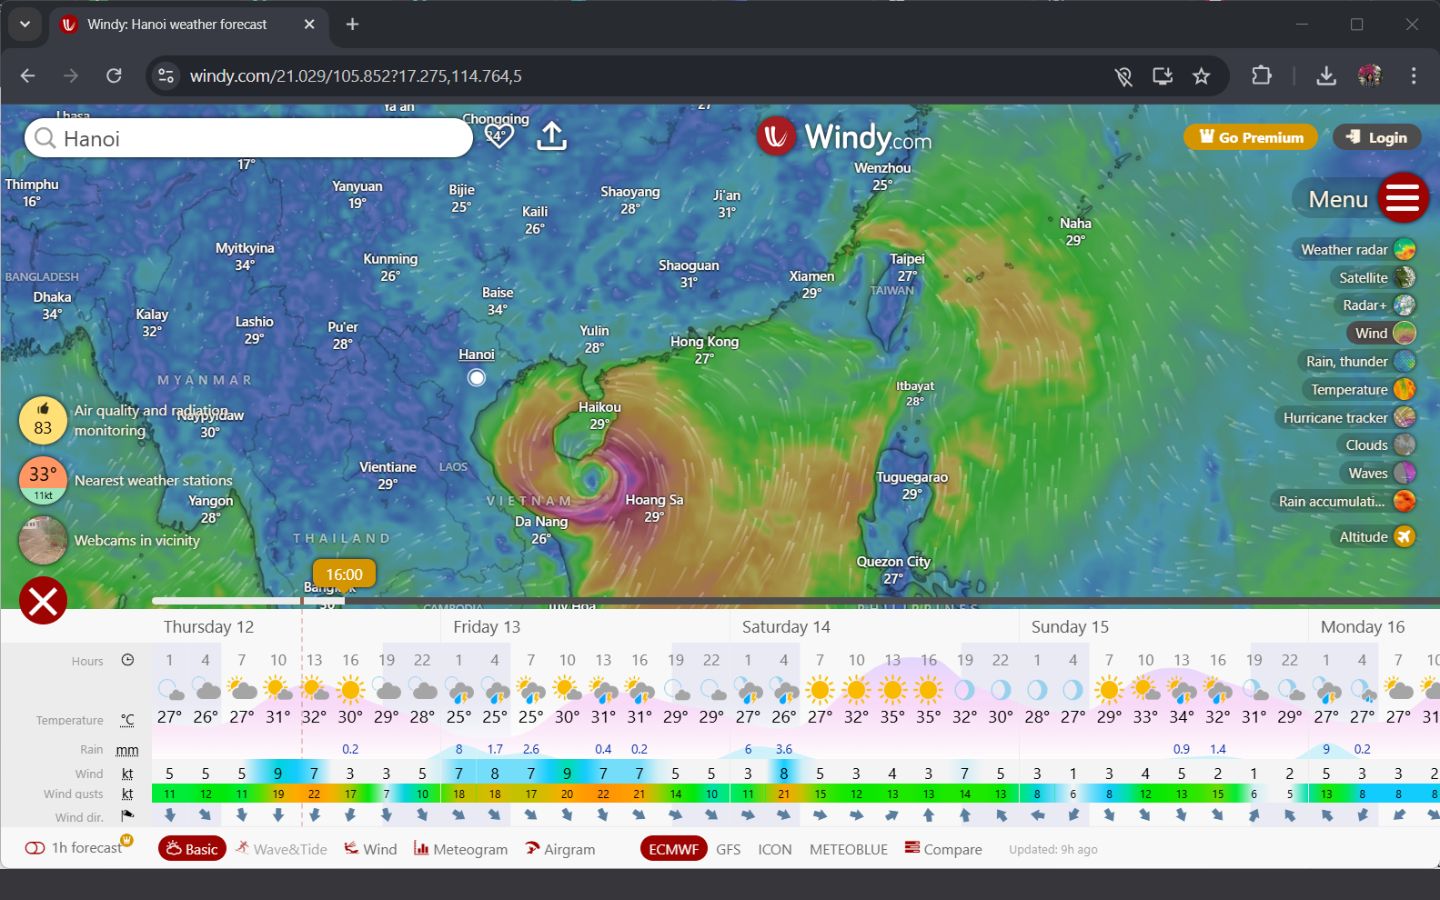Switch forecast model to GFS
The width and height of the screenshot is (1440, 900).
(x=728, y=849)
